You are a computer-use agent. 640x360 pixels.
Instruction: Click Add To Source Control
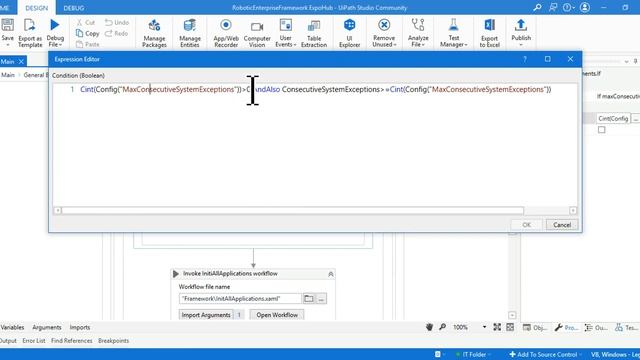tap(543, 354)
